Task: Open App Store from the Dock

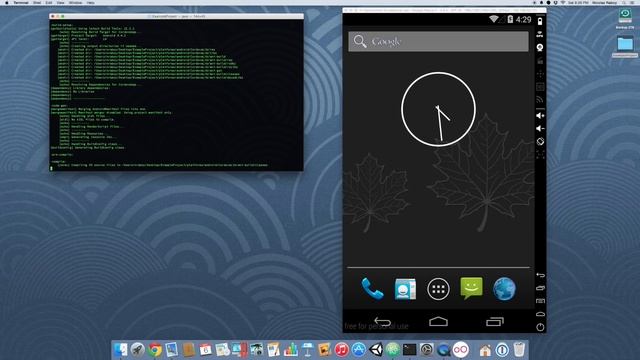Action: coord(358,350)
